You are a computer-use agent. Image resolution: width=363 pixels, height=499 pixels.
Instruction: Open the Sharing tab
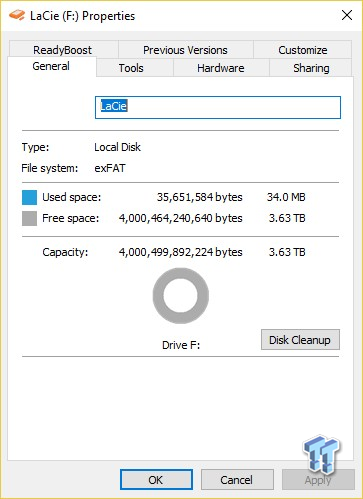pos(311,68)
